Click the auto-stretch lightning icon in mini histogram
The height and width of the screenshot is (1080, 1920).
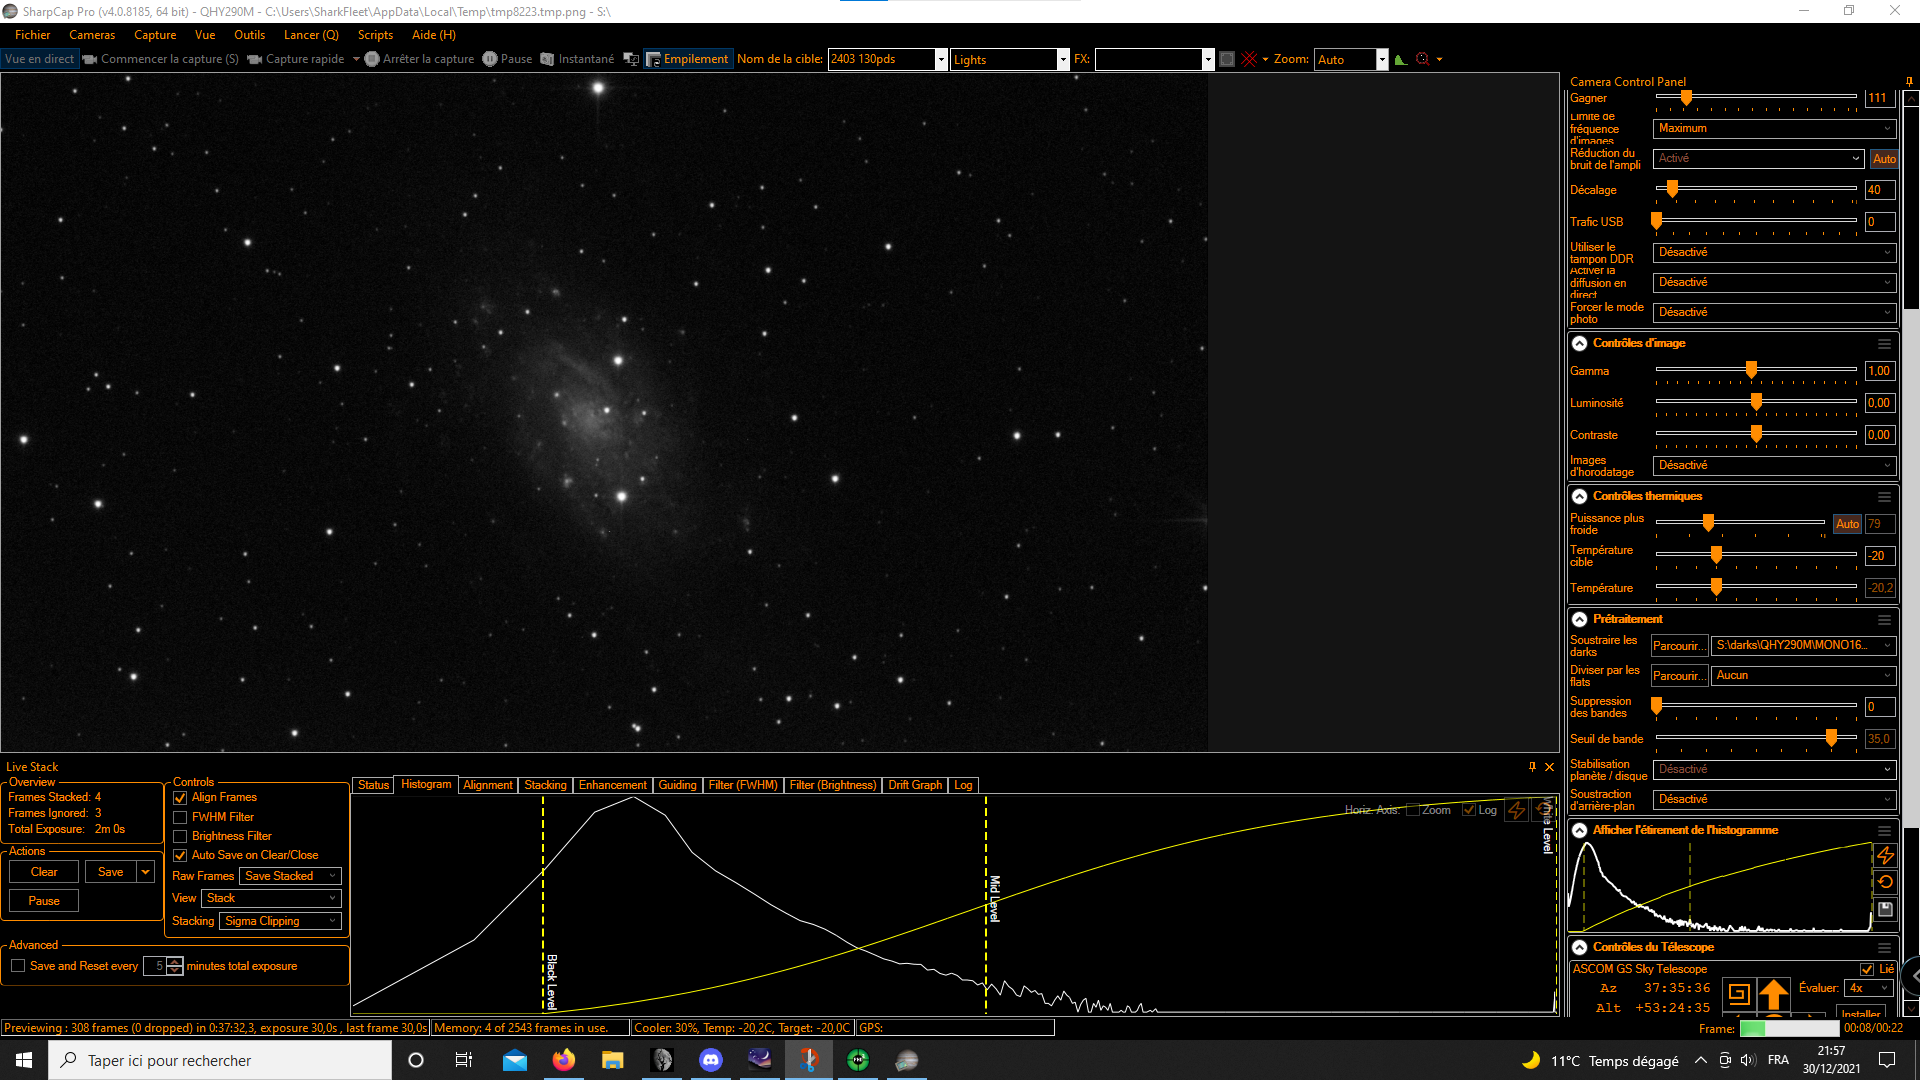1885,856
